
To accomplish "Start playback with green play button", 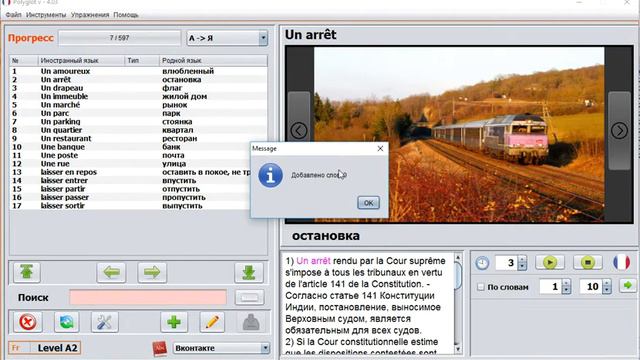I will pos(549,262).
